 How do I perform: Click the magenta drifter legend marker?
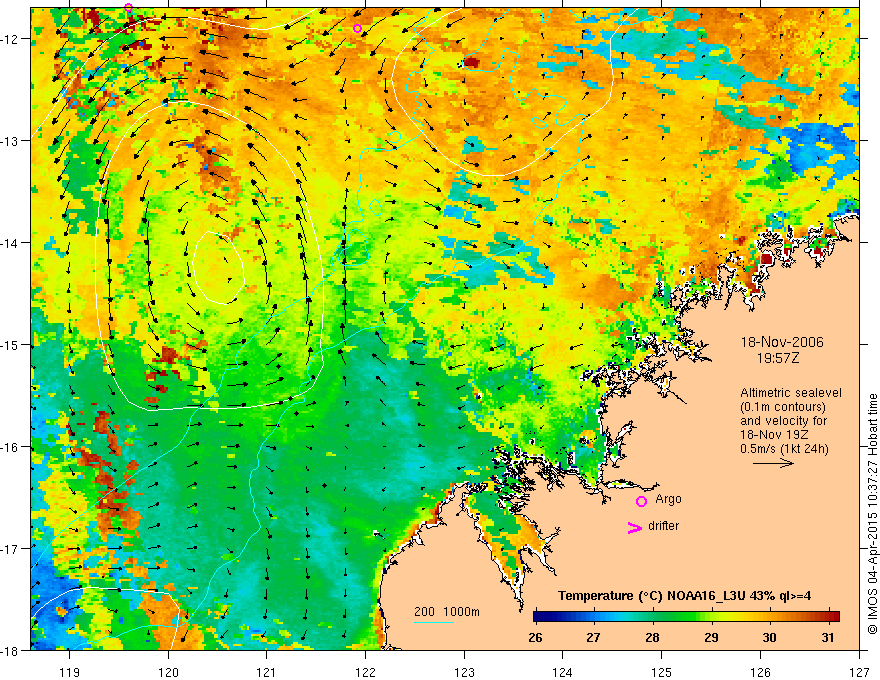coord(635,527)
